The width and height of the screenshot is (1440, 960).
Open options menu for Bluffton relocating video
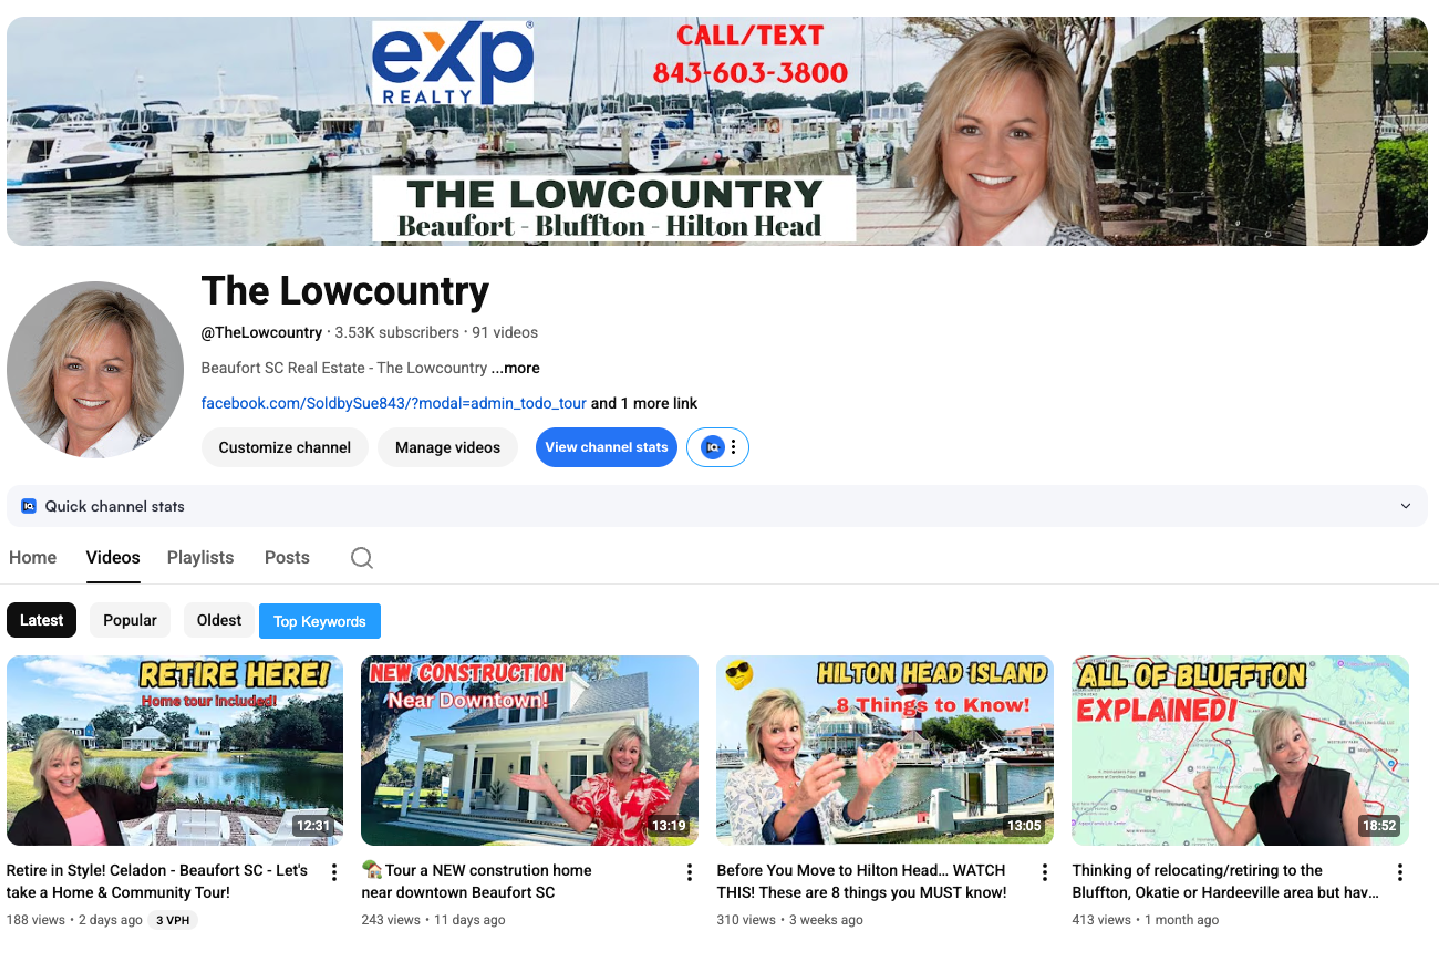[x=1400, y=872]
